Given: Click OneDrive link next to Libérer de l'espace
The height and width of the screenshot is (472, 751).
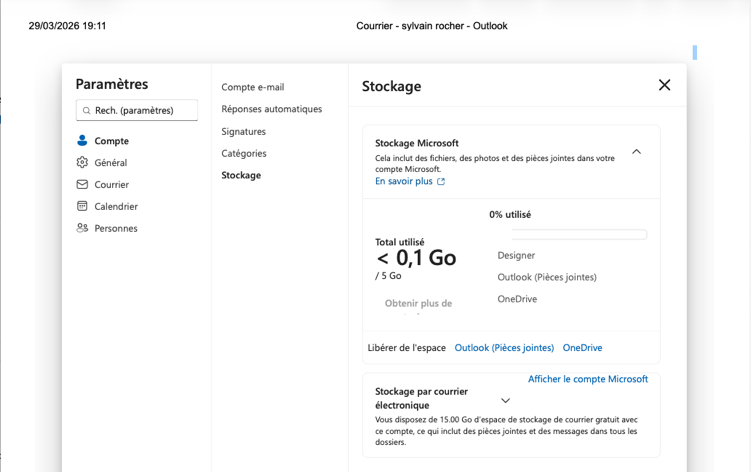Looking at the screenshot, I should coord(582,348).
